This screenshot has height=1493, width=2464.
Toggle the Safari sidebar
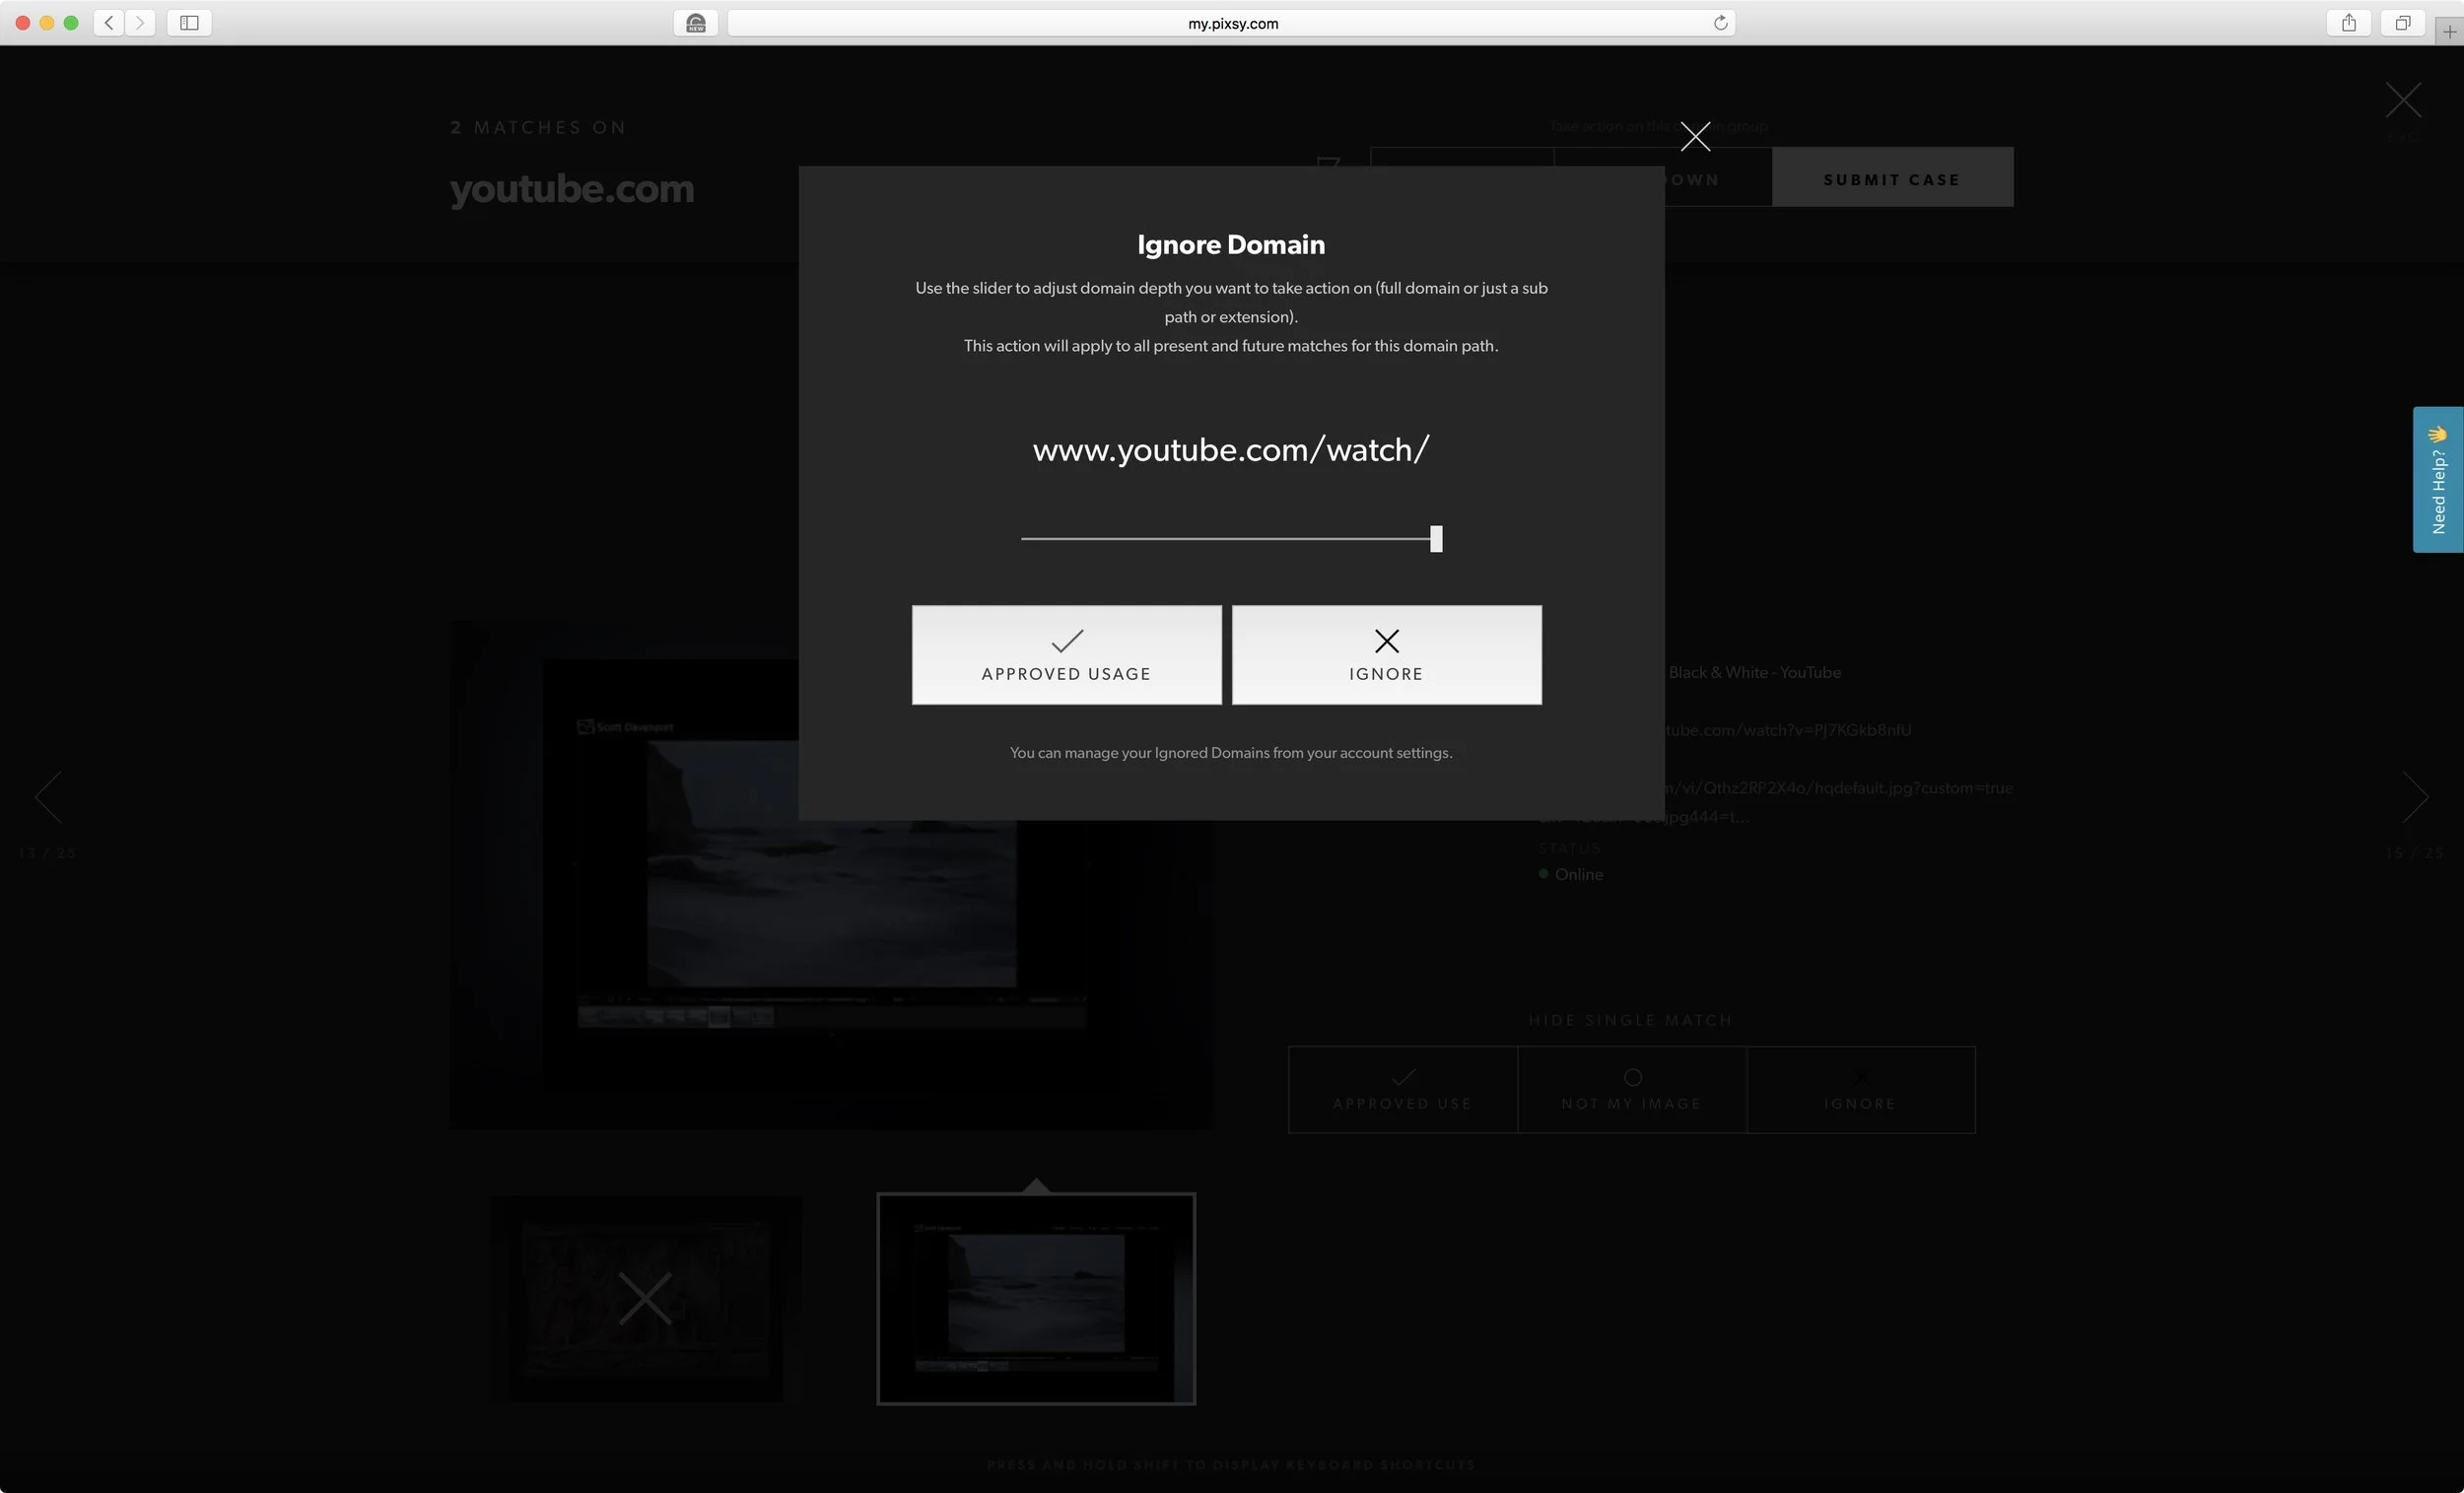(x=189, y=23)
